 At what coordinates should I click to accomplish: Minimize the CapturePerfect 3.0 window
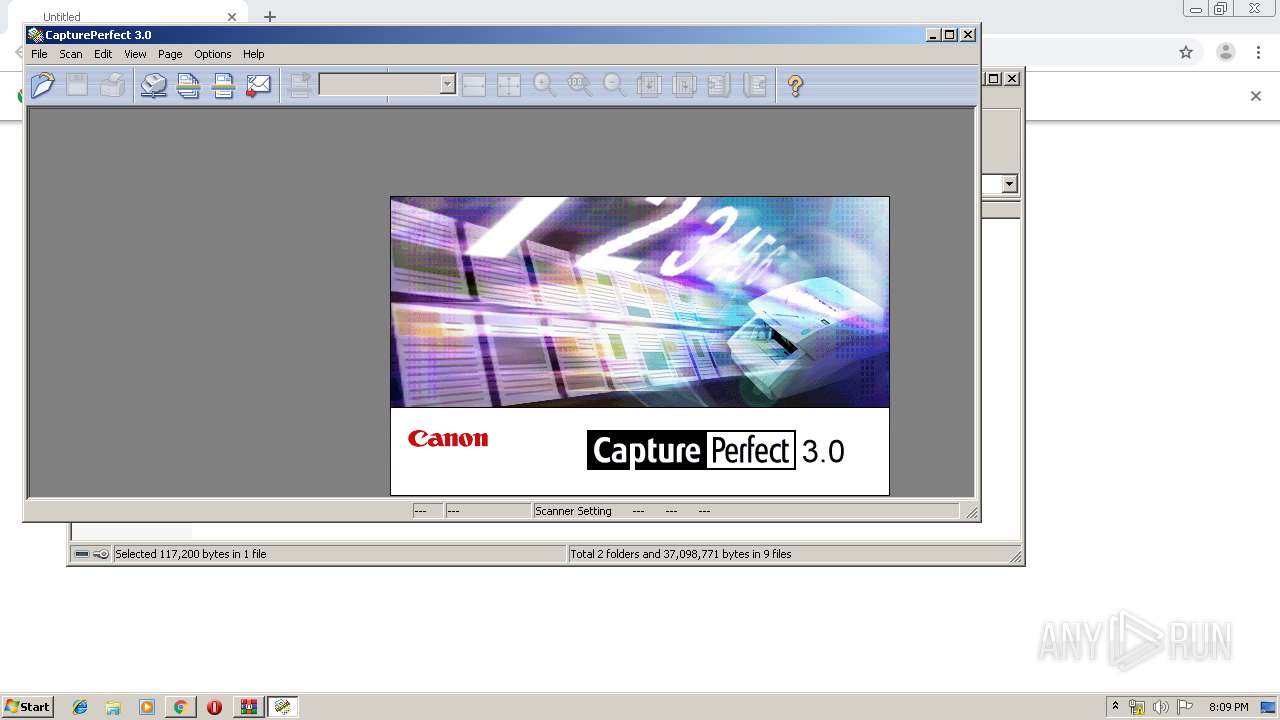933,35
